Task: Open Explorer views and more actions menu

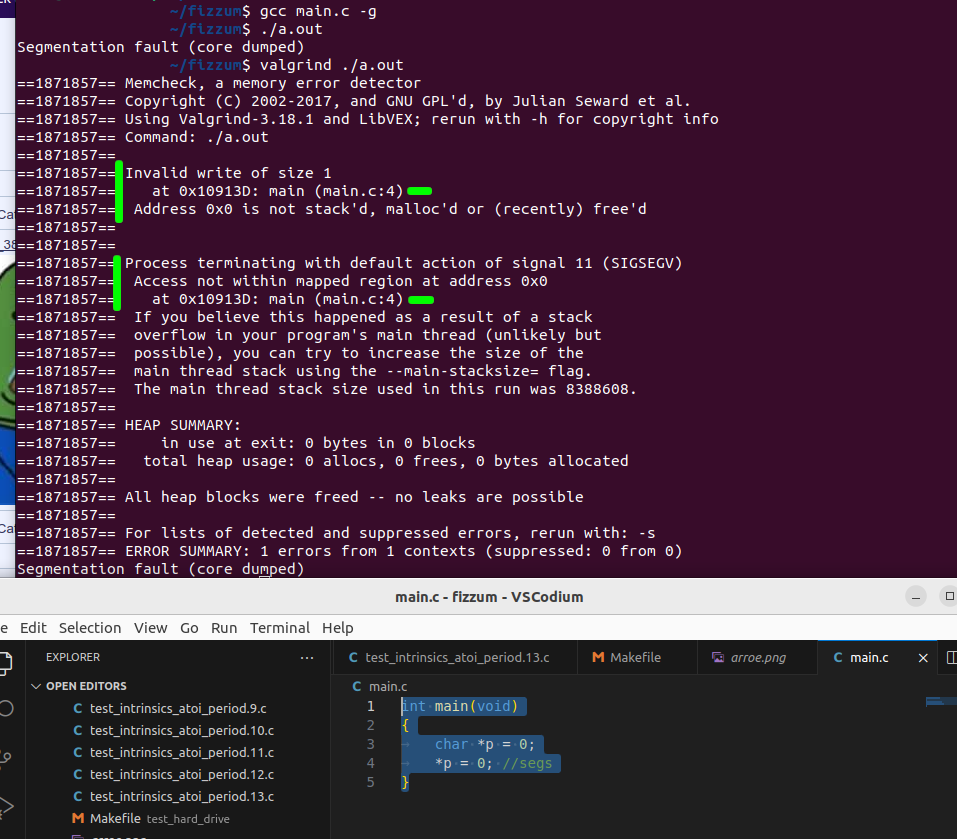Action: pyautogui.click(x=307, y=658)
